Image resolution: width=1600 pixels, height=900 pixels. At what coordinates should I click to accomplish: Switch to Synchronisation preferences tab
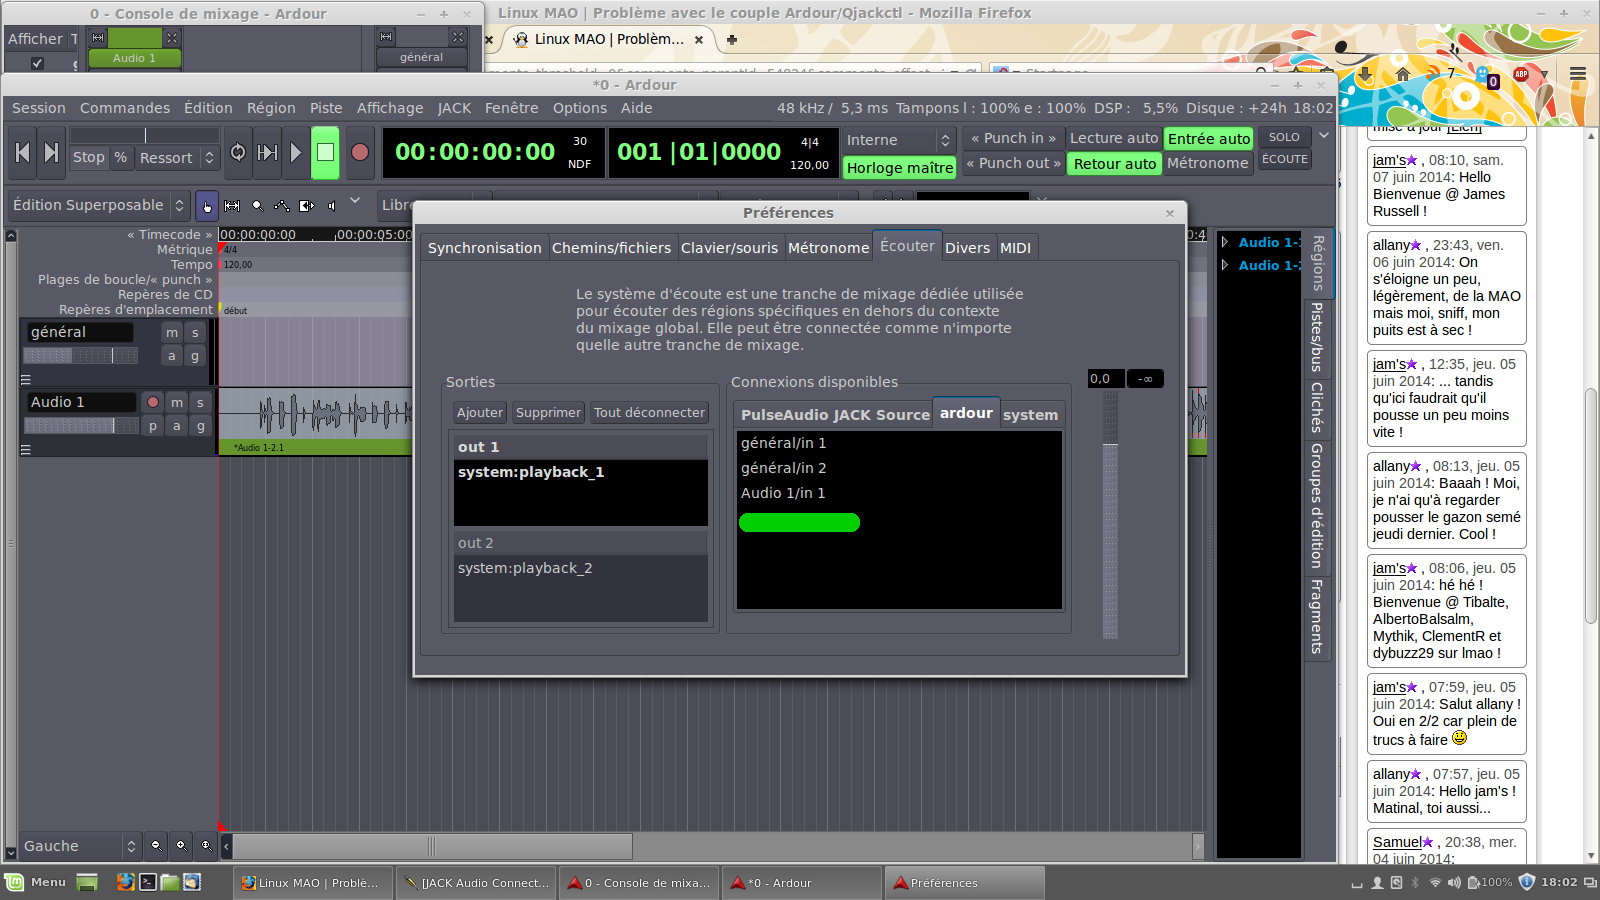(x=485, y=248)
